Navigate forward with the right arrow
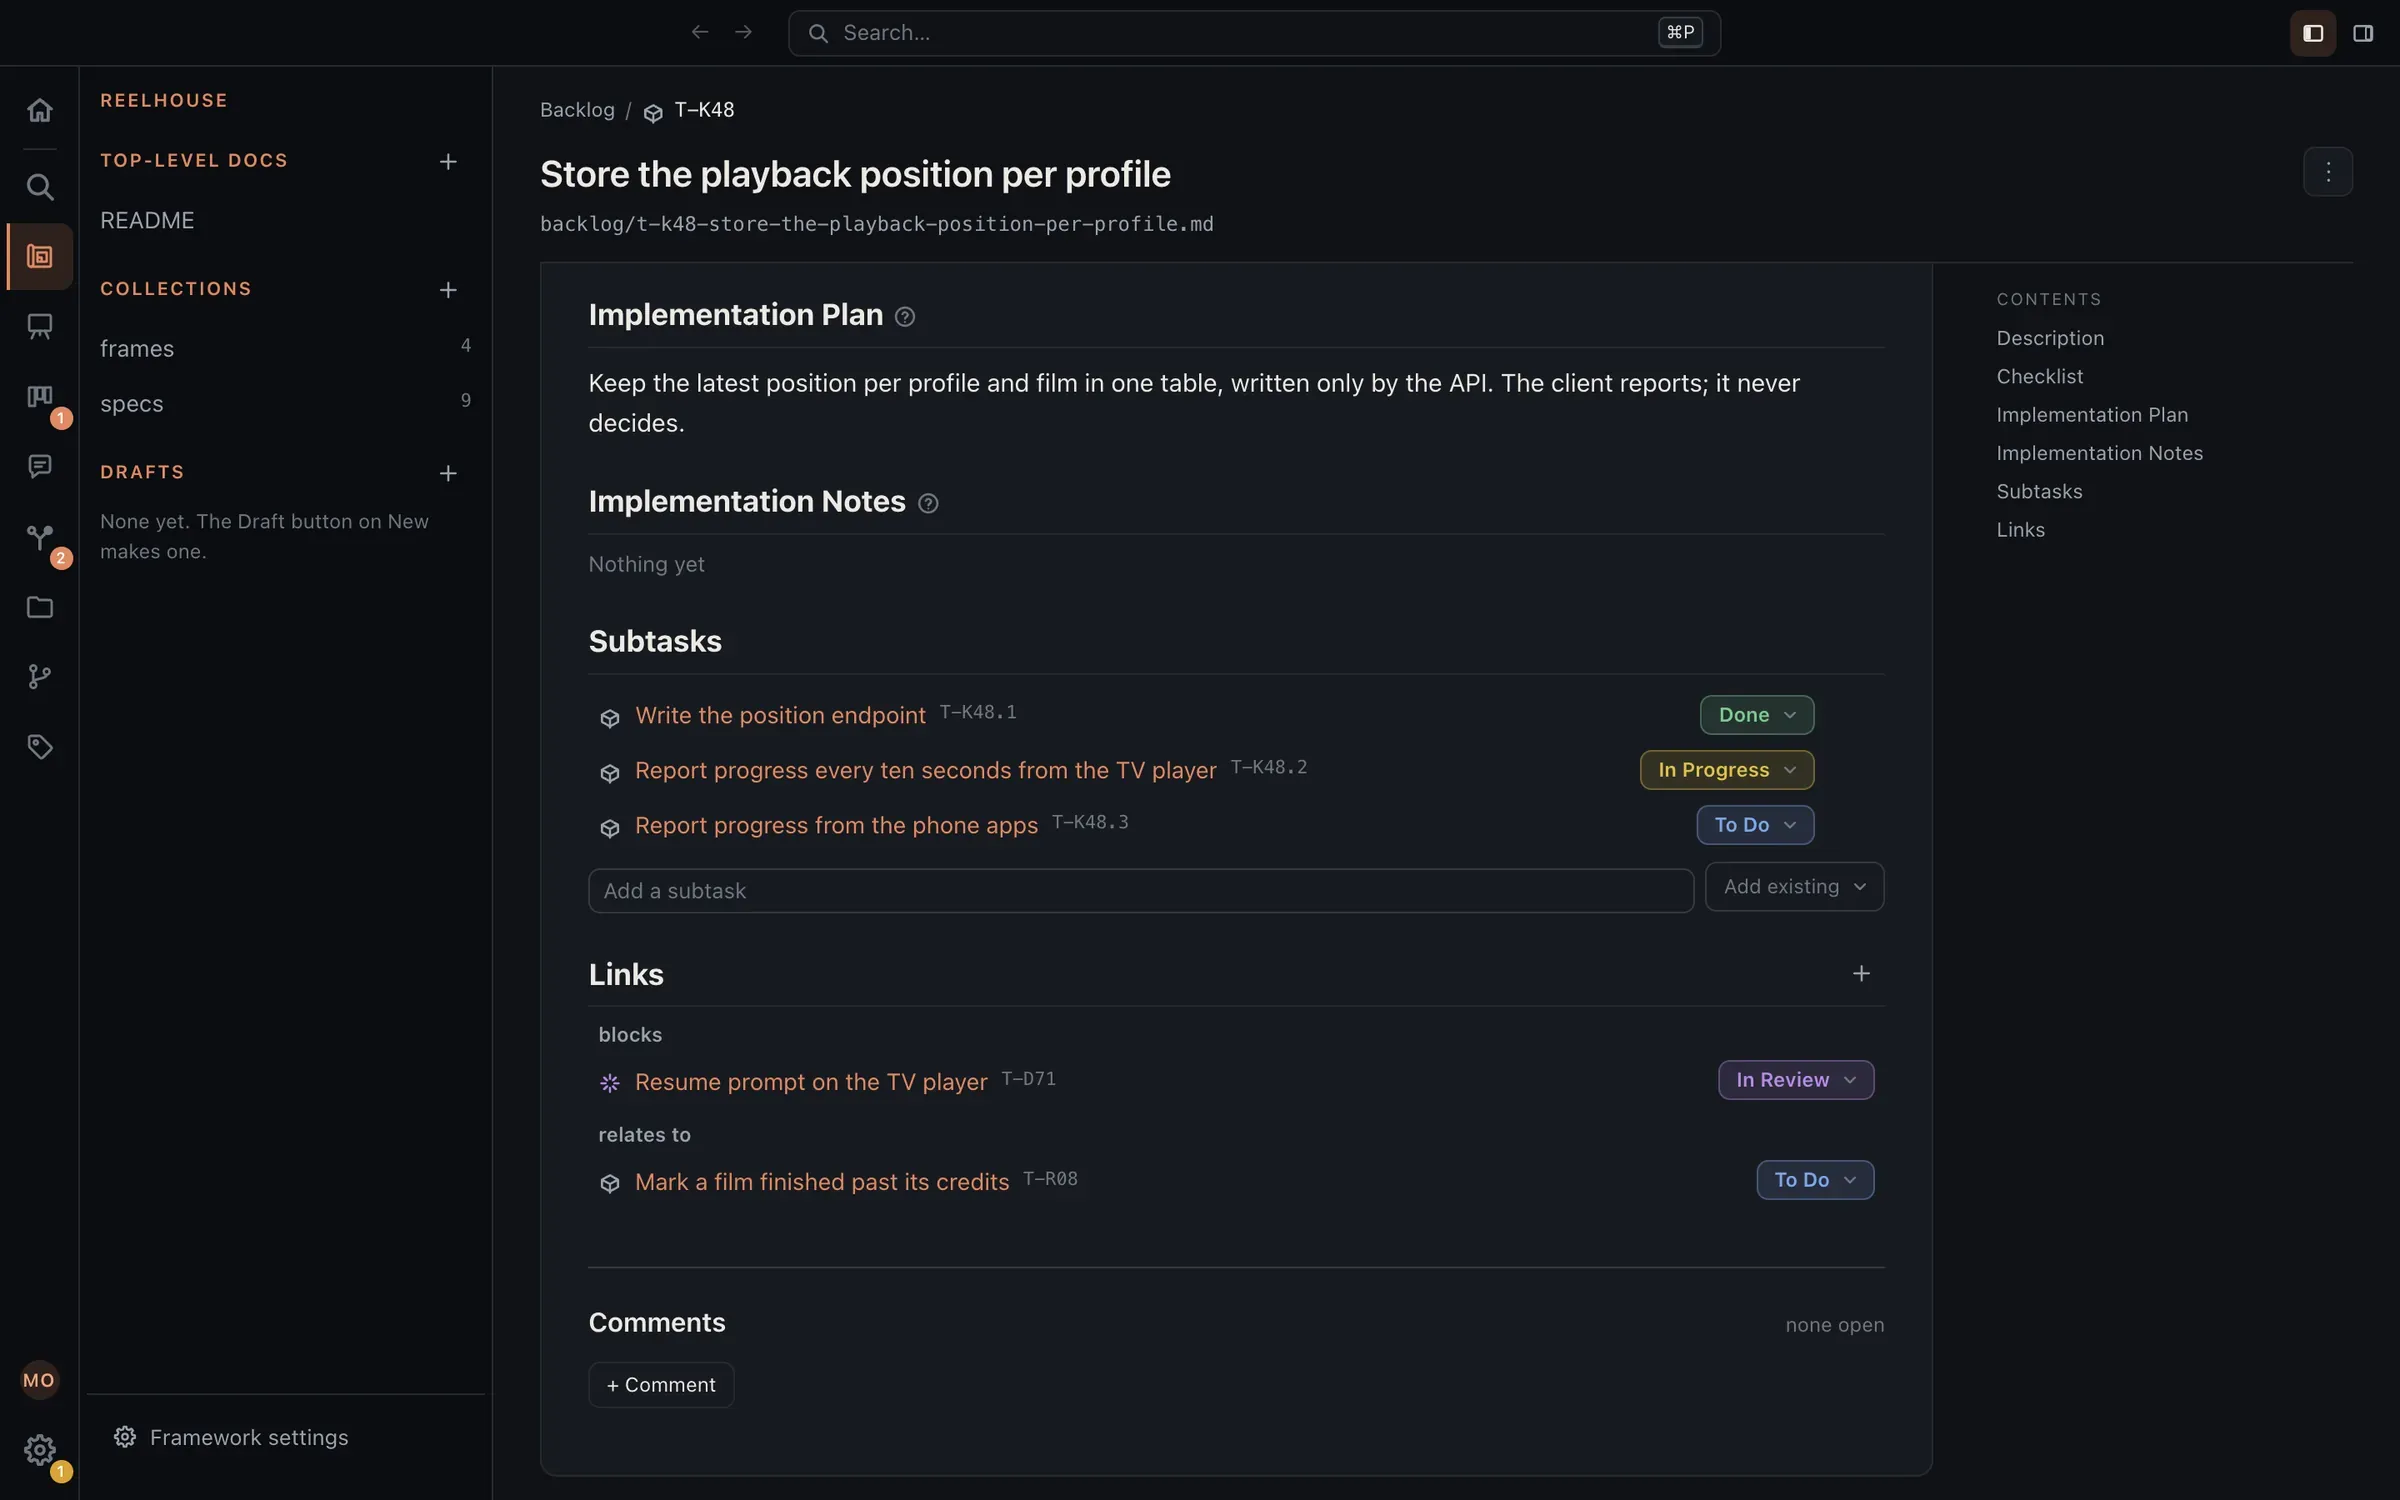Screen dimensions: 2400x1500 click(x=743, y=32)
